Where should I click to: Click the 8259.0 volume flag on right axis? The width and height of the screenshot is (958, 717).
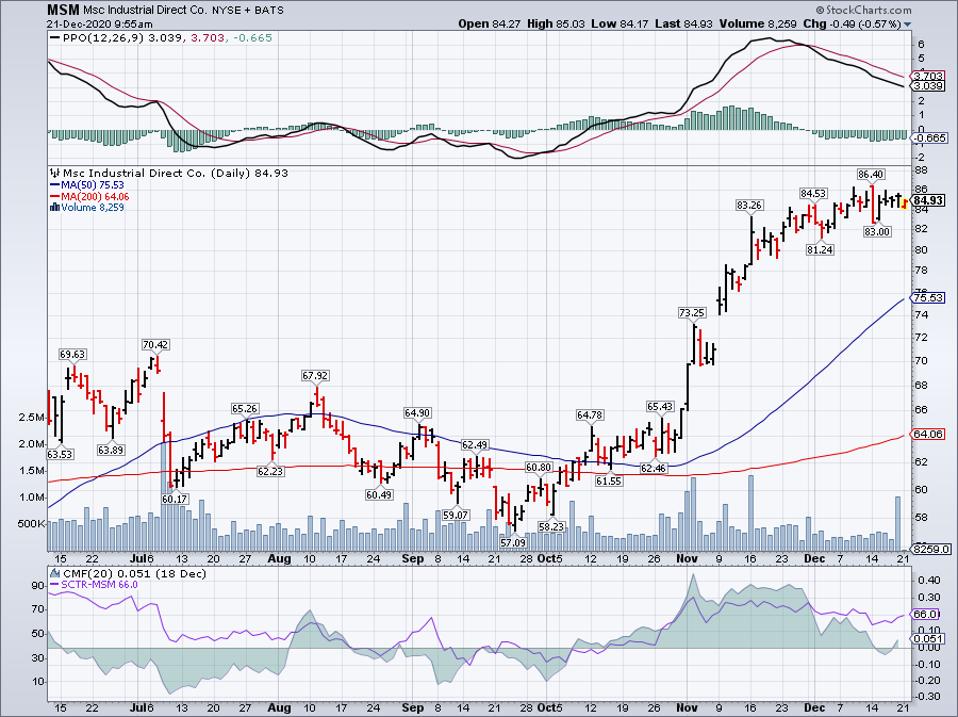coord(929,549)
